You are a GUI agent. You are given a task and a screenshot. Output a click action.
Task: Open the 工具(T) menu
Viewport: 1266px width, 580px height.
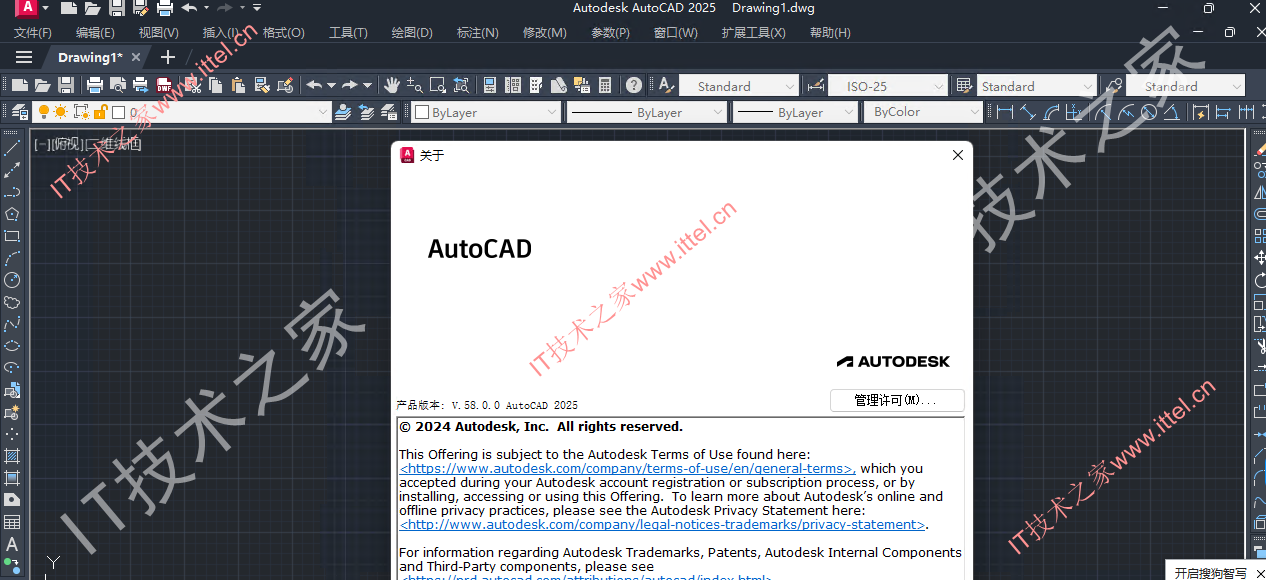(348, 32)
